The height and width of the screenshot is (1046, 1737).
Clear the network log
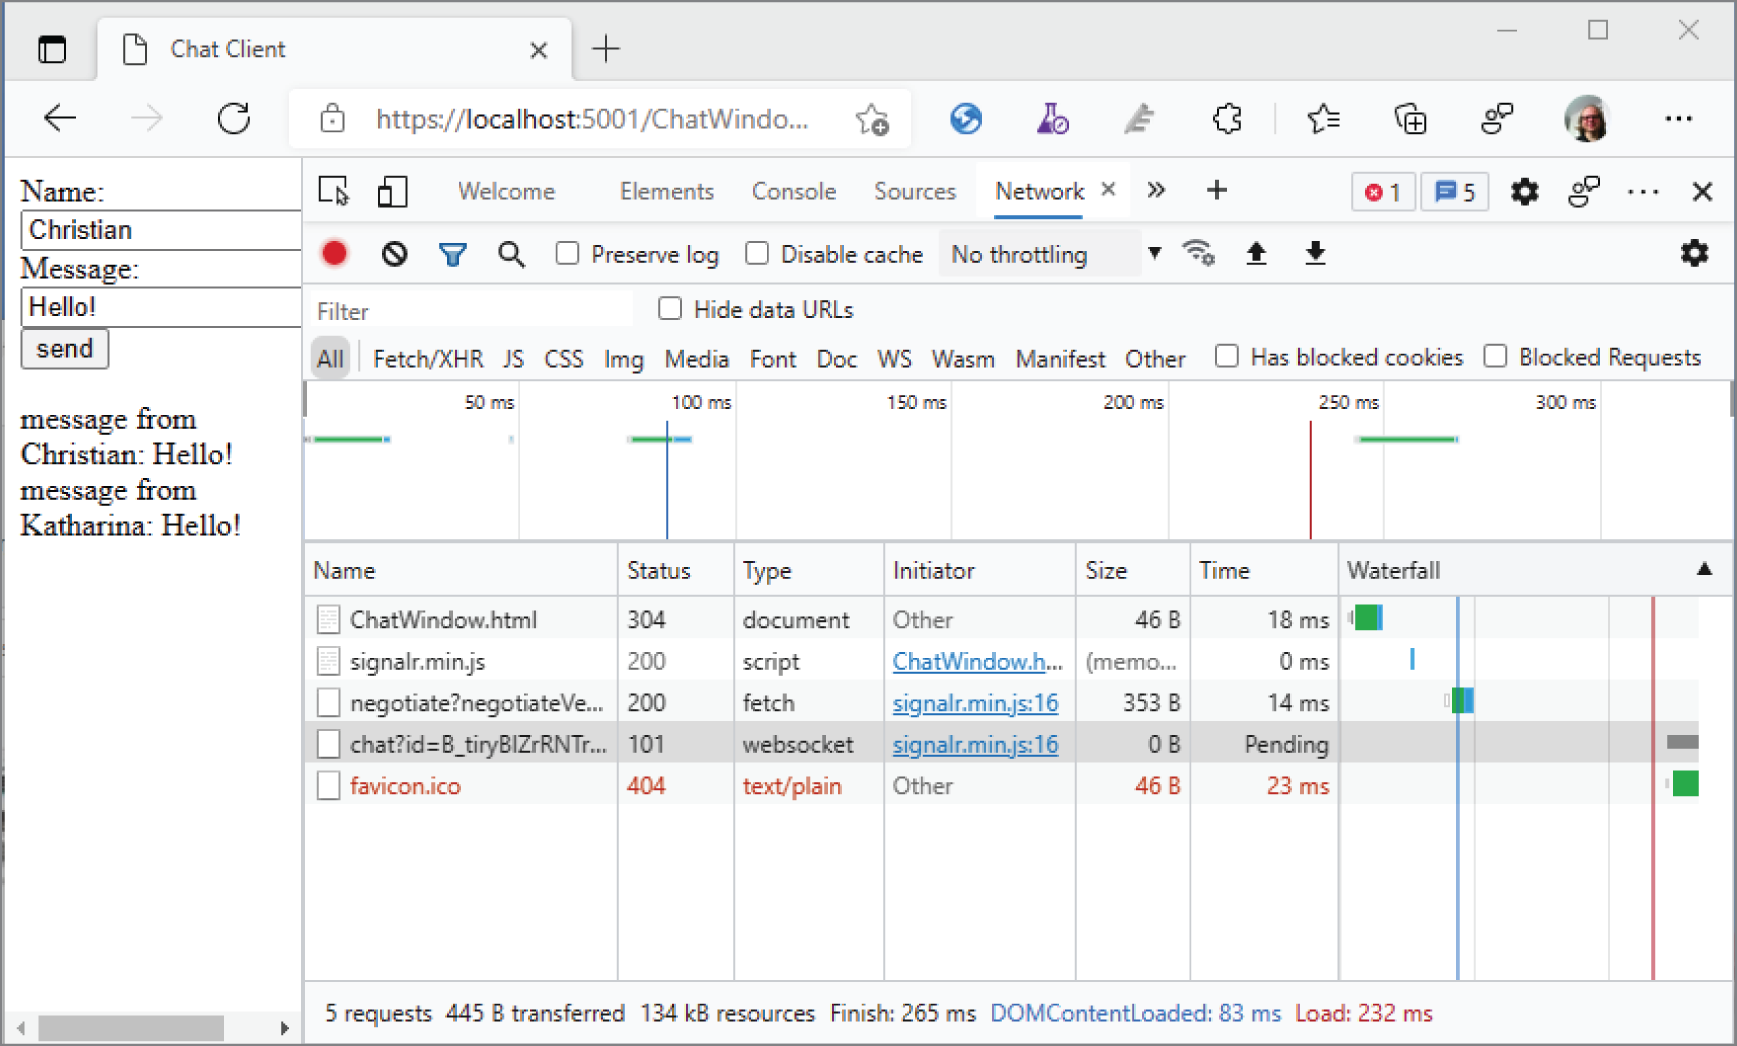tap(393, 253)
